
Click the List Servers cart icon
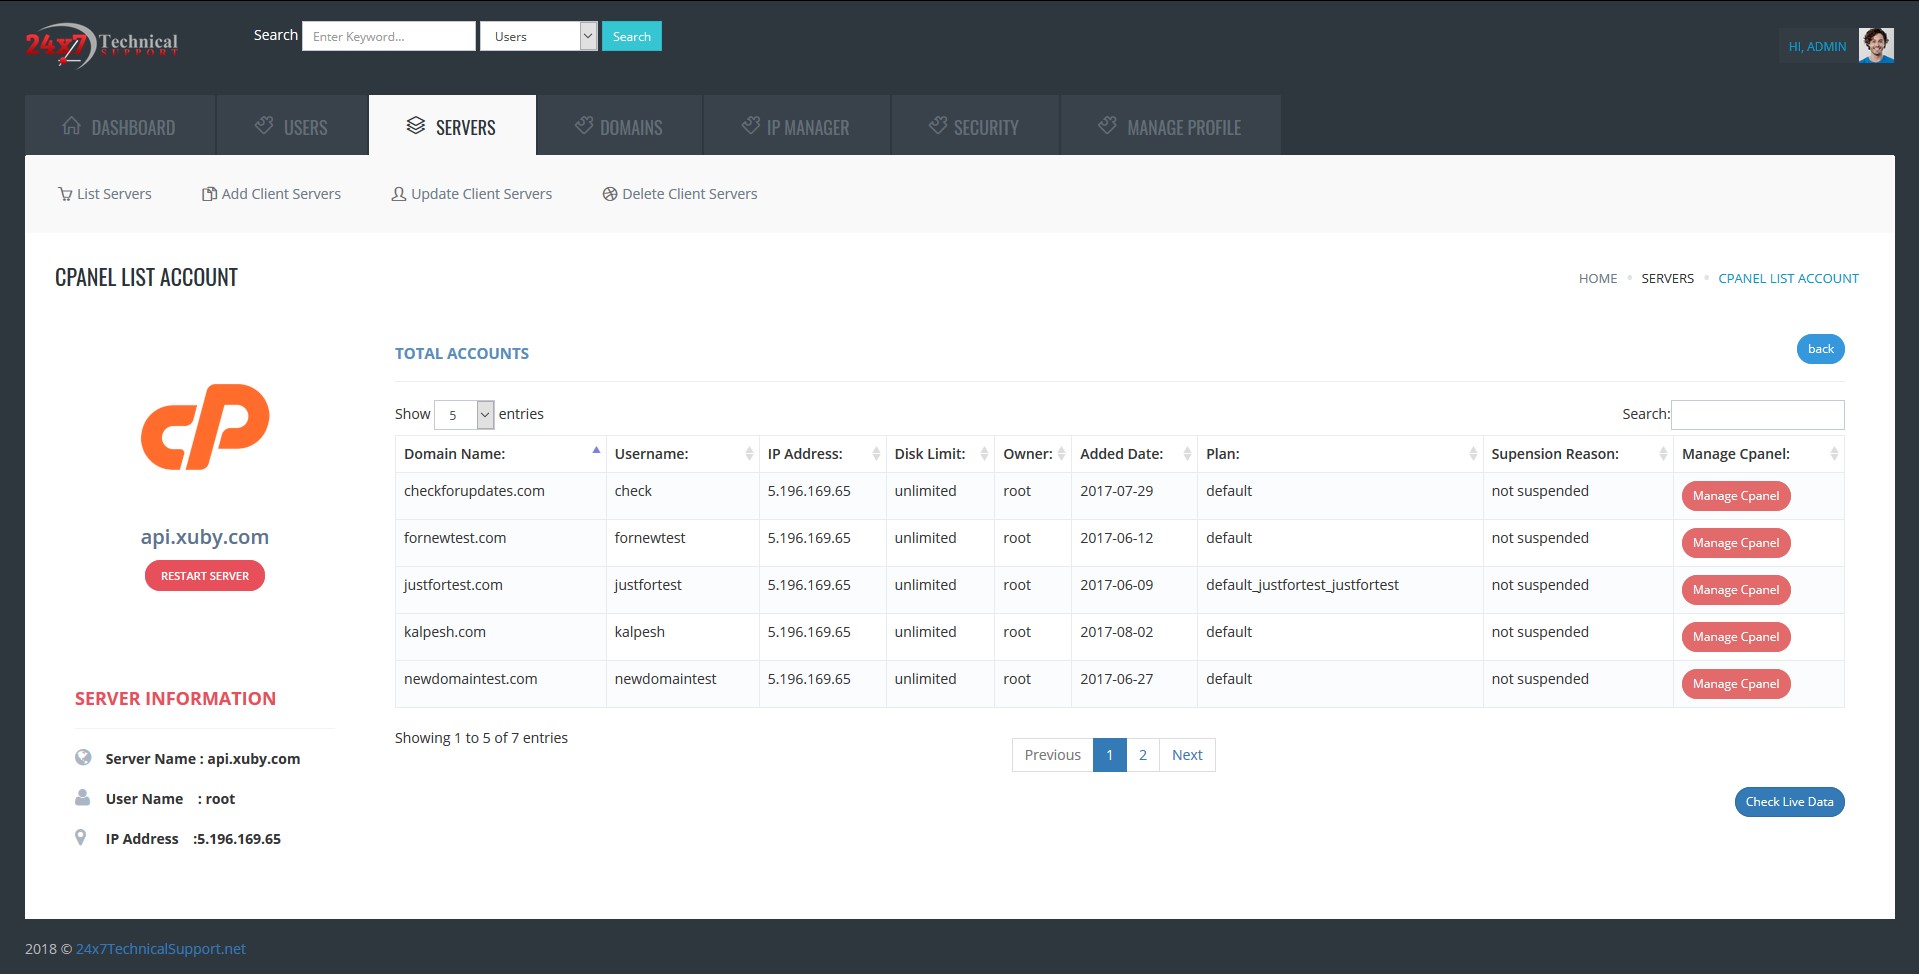(65, 194)
